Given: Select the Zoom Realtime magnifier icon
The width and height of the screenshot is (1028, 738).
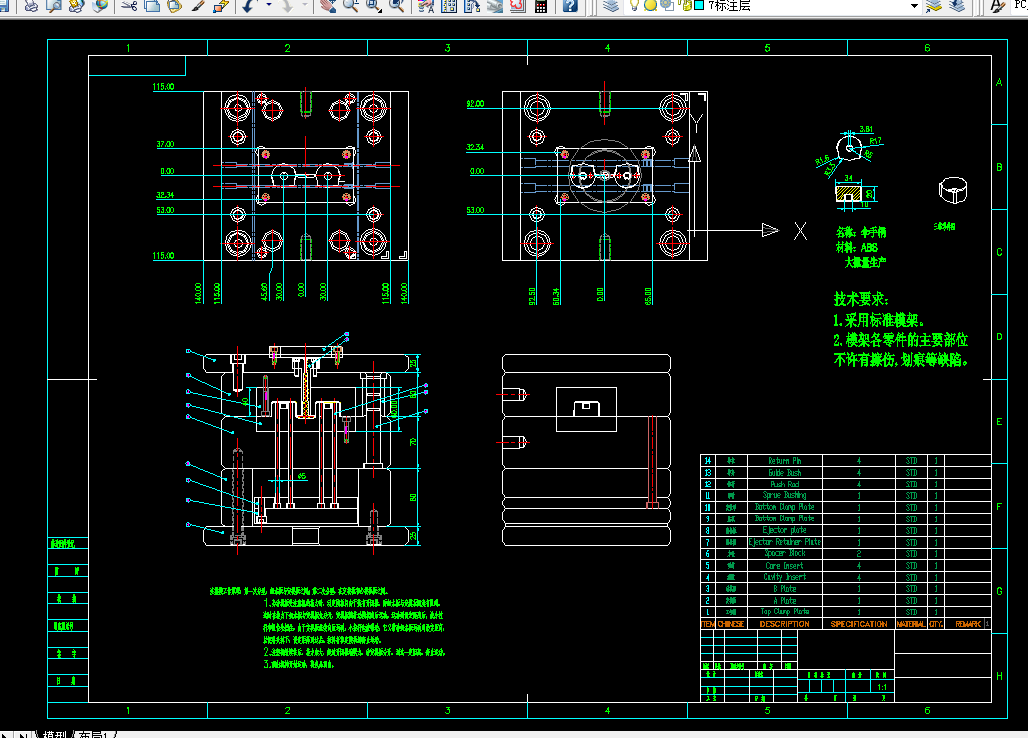Looking at the screenshot, I should pos(351,6).
